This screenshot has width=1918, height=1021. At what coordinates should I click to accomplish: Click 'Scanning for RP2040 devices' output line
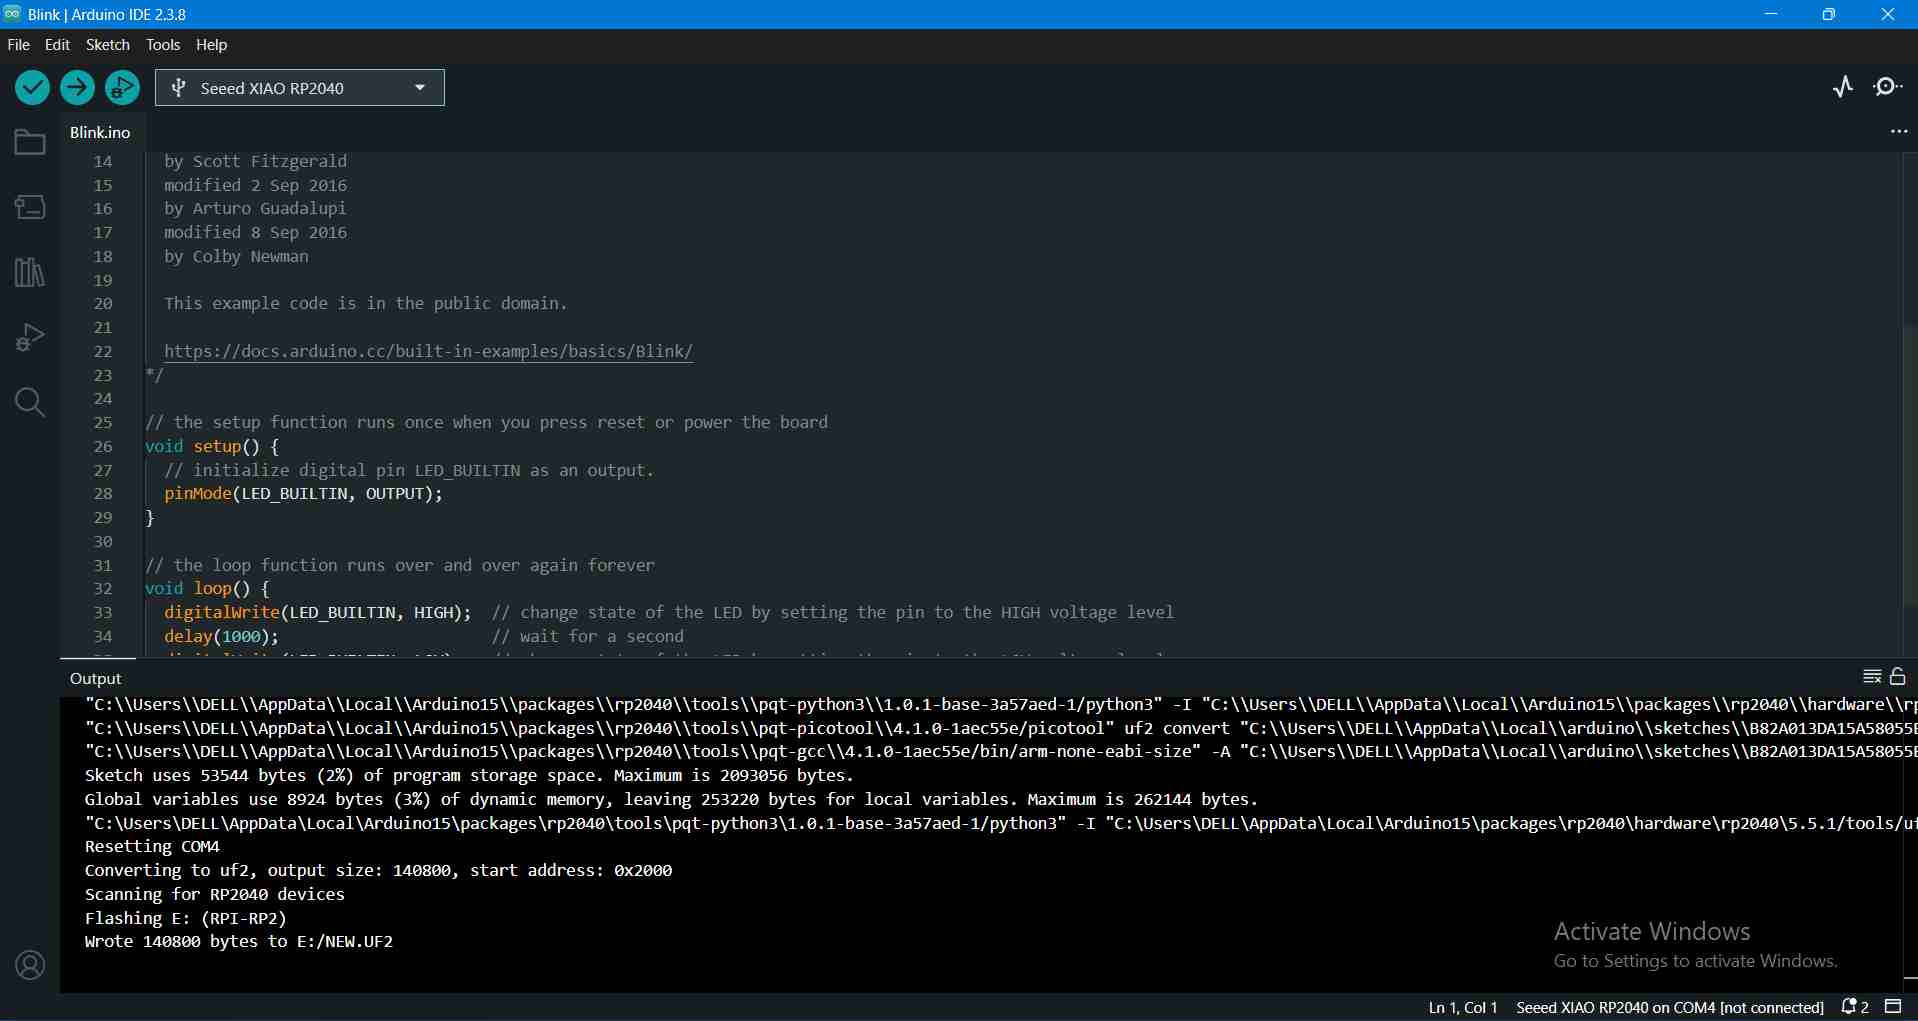pyautogui.click(x=215, y=895)
